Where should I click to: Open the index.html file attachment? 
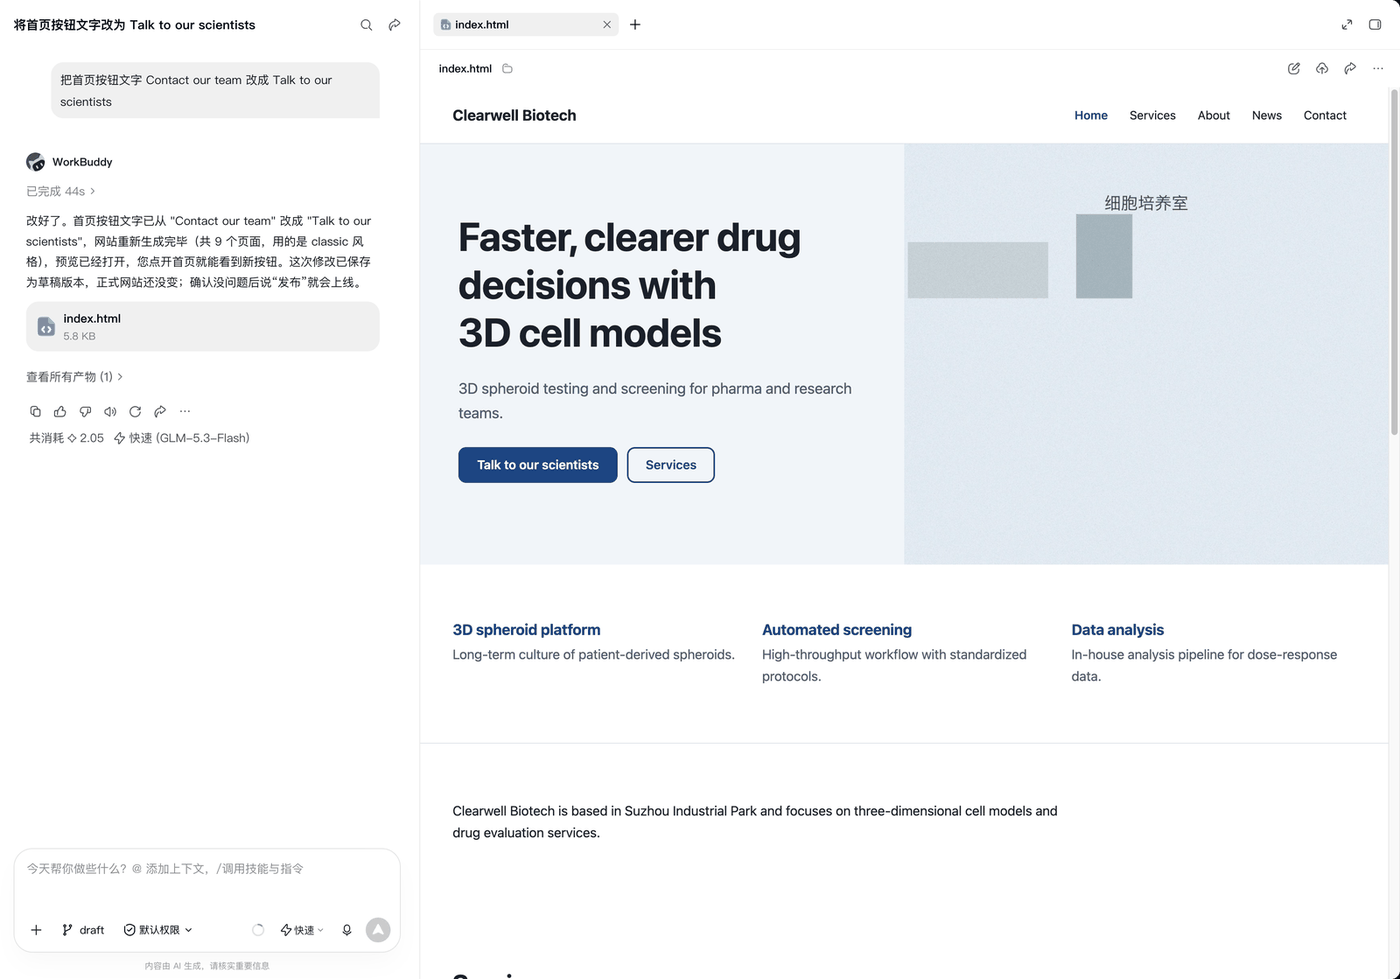coord(203,327)
